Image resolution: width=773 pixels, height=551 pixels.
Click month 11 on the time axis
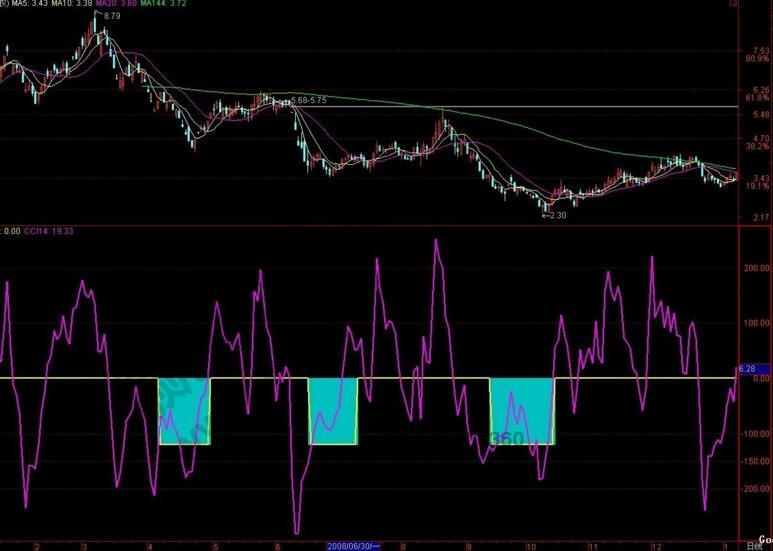pyautogui.click(x=592, y=546)
